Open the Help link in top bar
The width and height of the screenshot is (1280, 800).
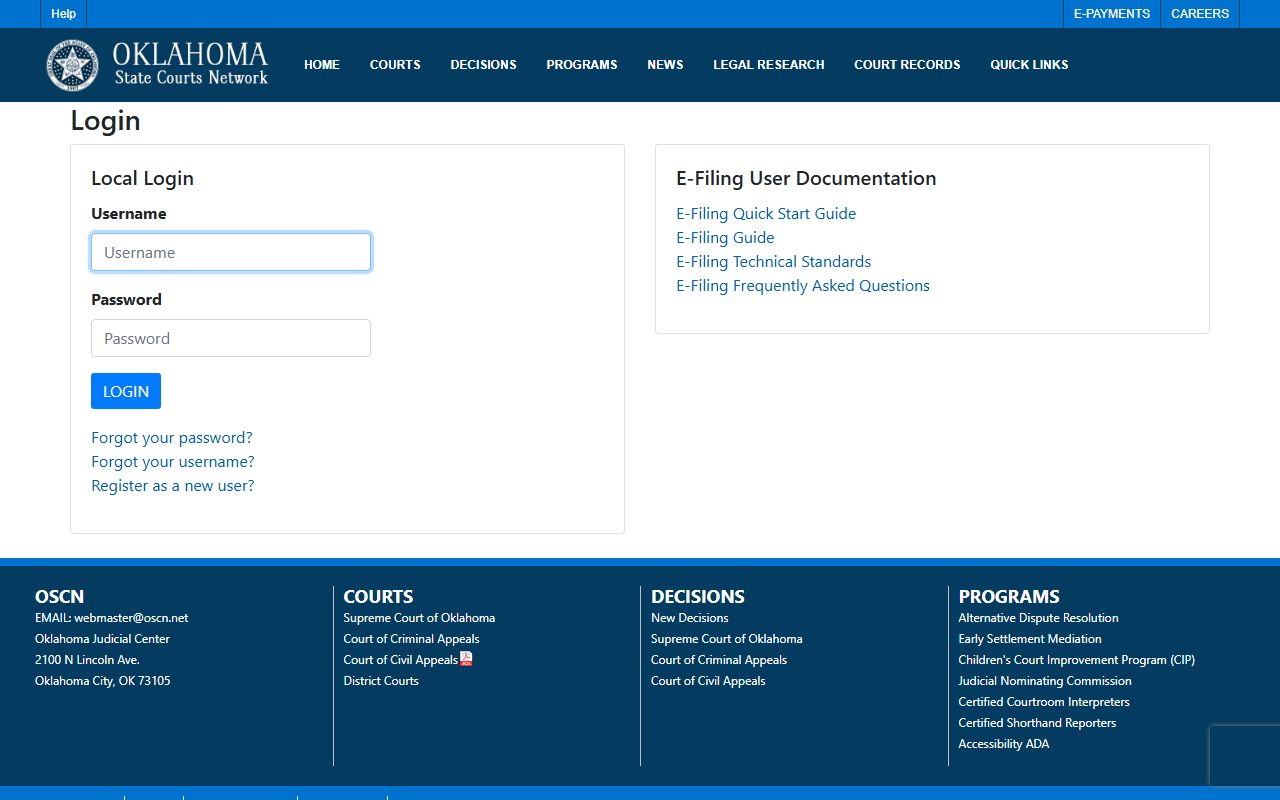click(64, 14)
